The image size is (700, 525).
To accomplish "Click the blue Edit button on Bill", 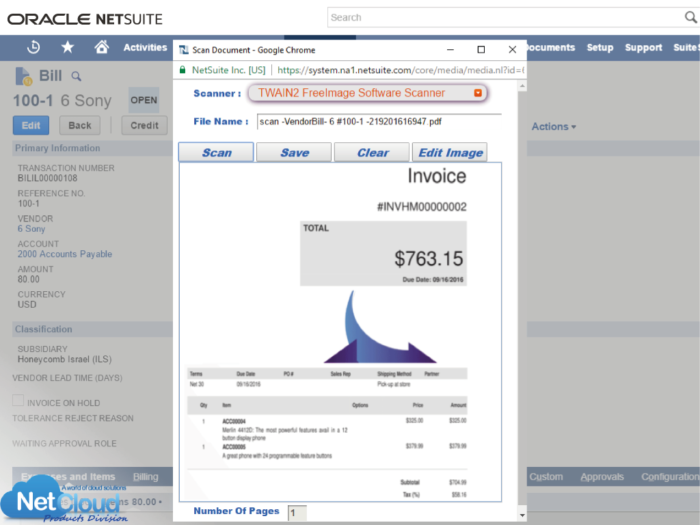I will (31, 125).
